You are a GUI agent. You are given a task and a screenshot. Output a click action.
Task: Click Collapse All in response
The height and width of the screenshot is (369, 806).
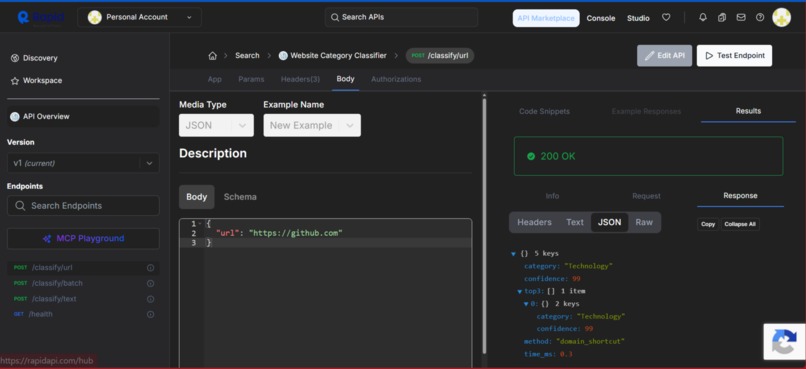click(740, 224)
